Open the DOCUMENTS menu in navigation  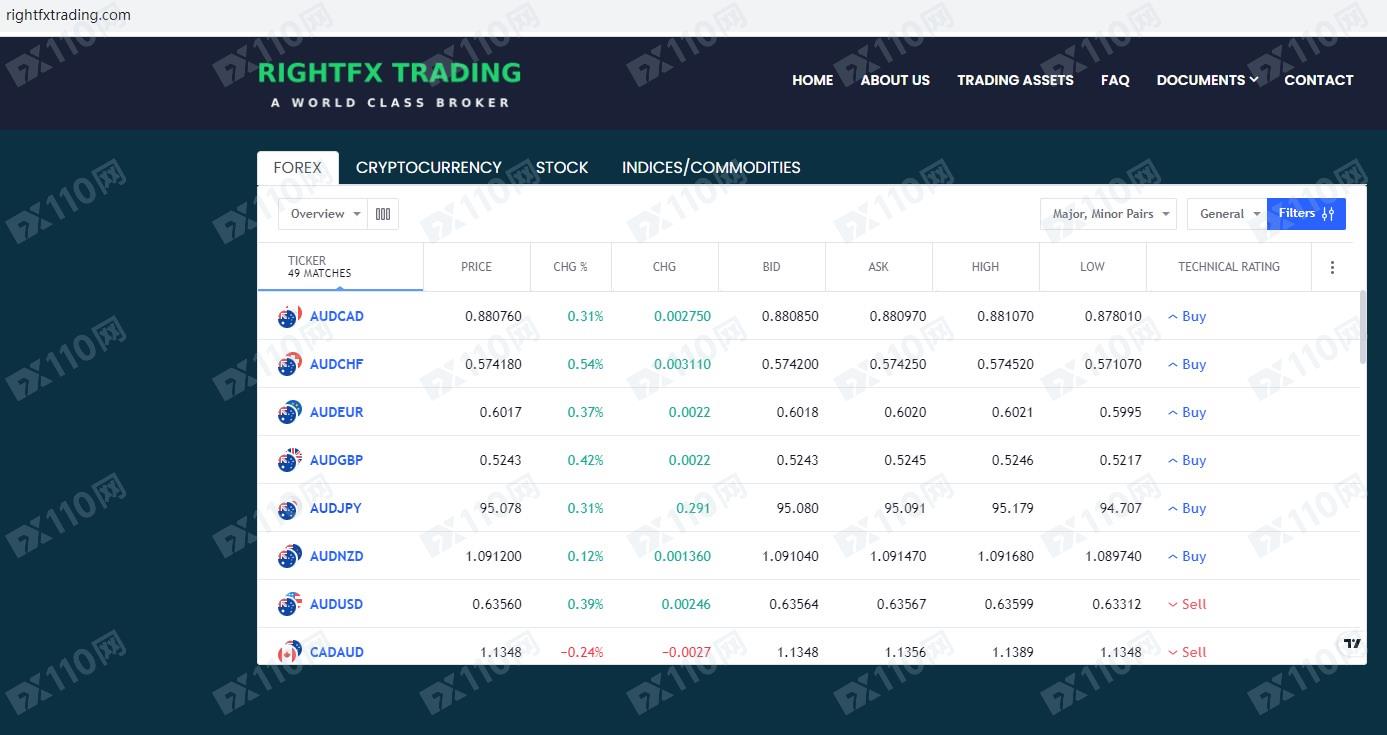pyautogui.click(x=1206, y=80)
